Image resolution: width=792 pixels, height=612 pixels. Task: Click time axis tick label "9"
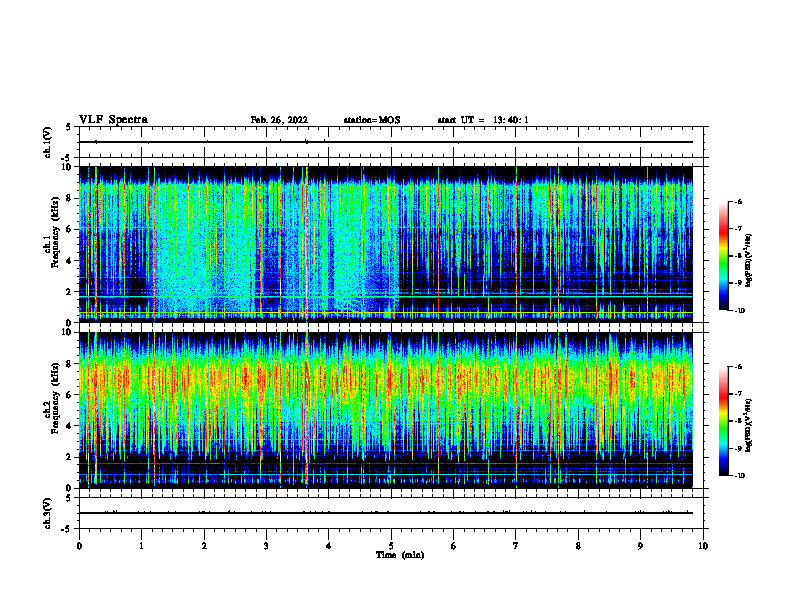coord(640,546)
